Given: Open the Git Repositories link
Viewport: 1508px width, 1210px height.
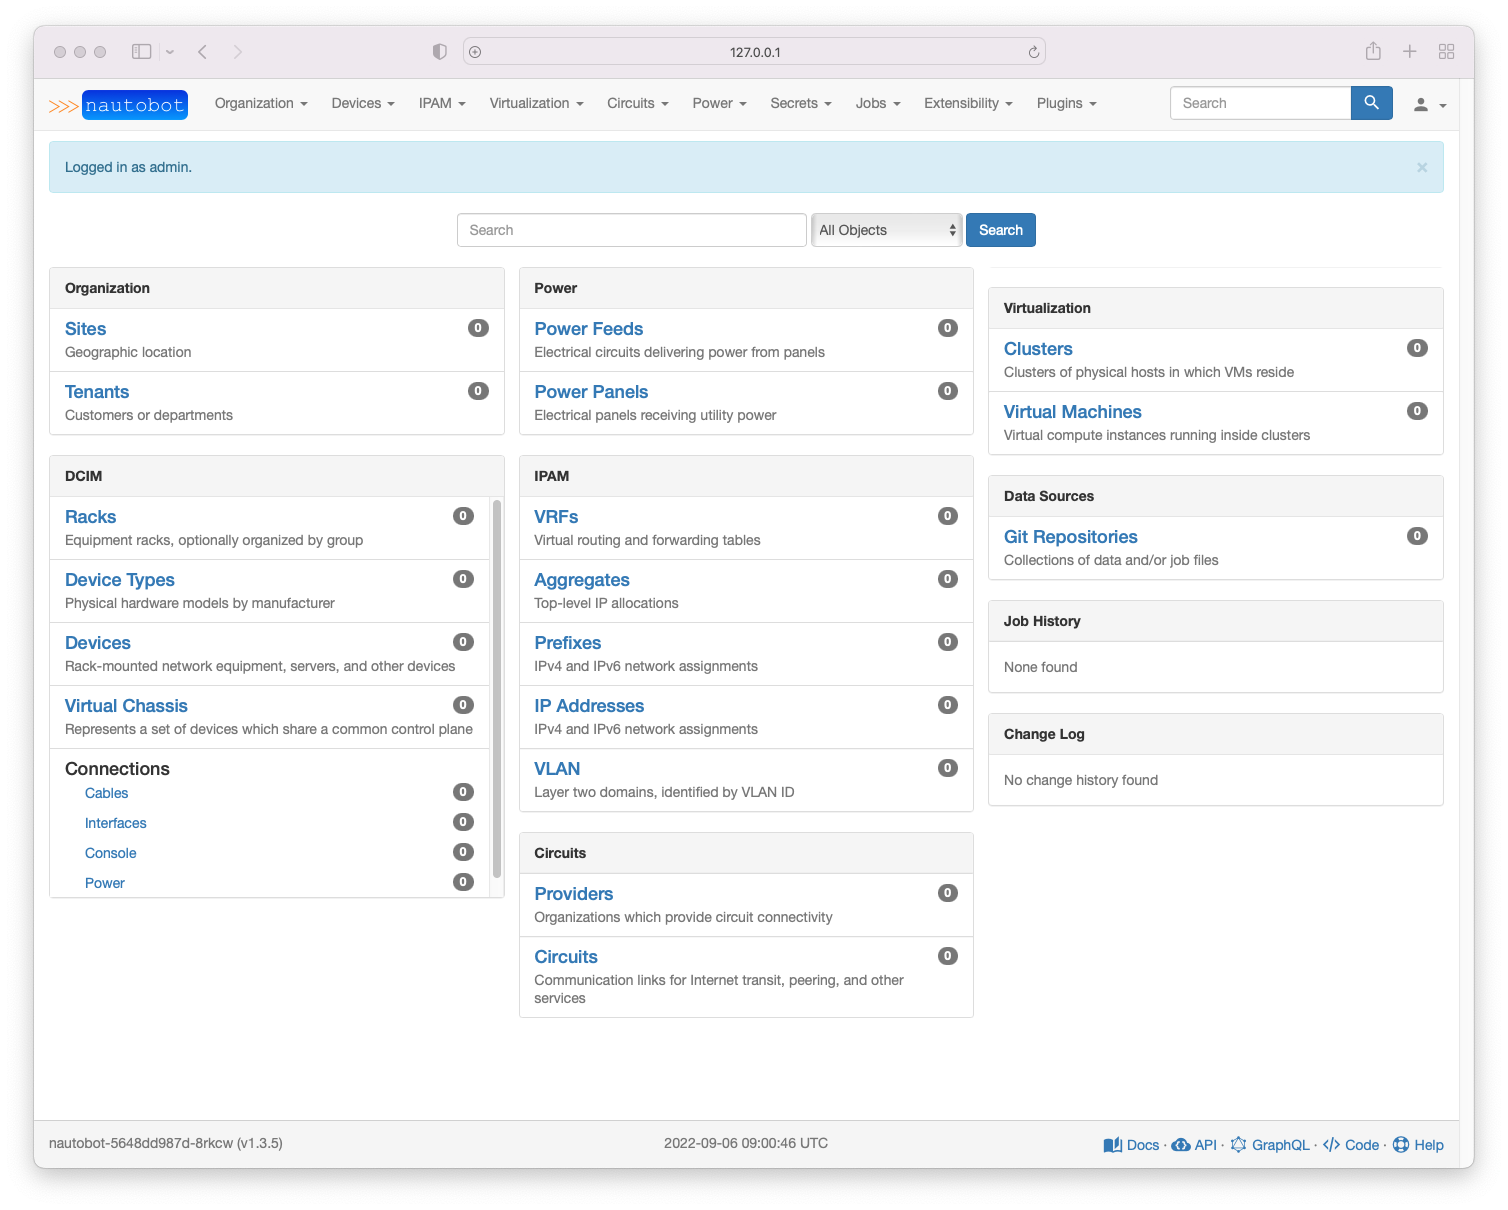Looking at the screenshot, I should coord(1070,536).
